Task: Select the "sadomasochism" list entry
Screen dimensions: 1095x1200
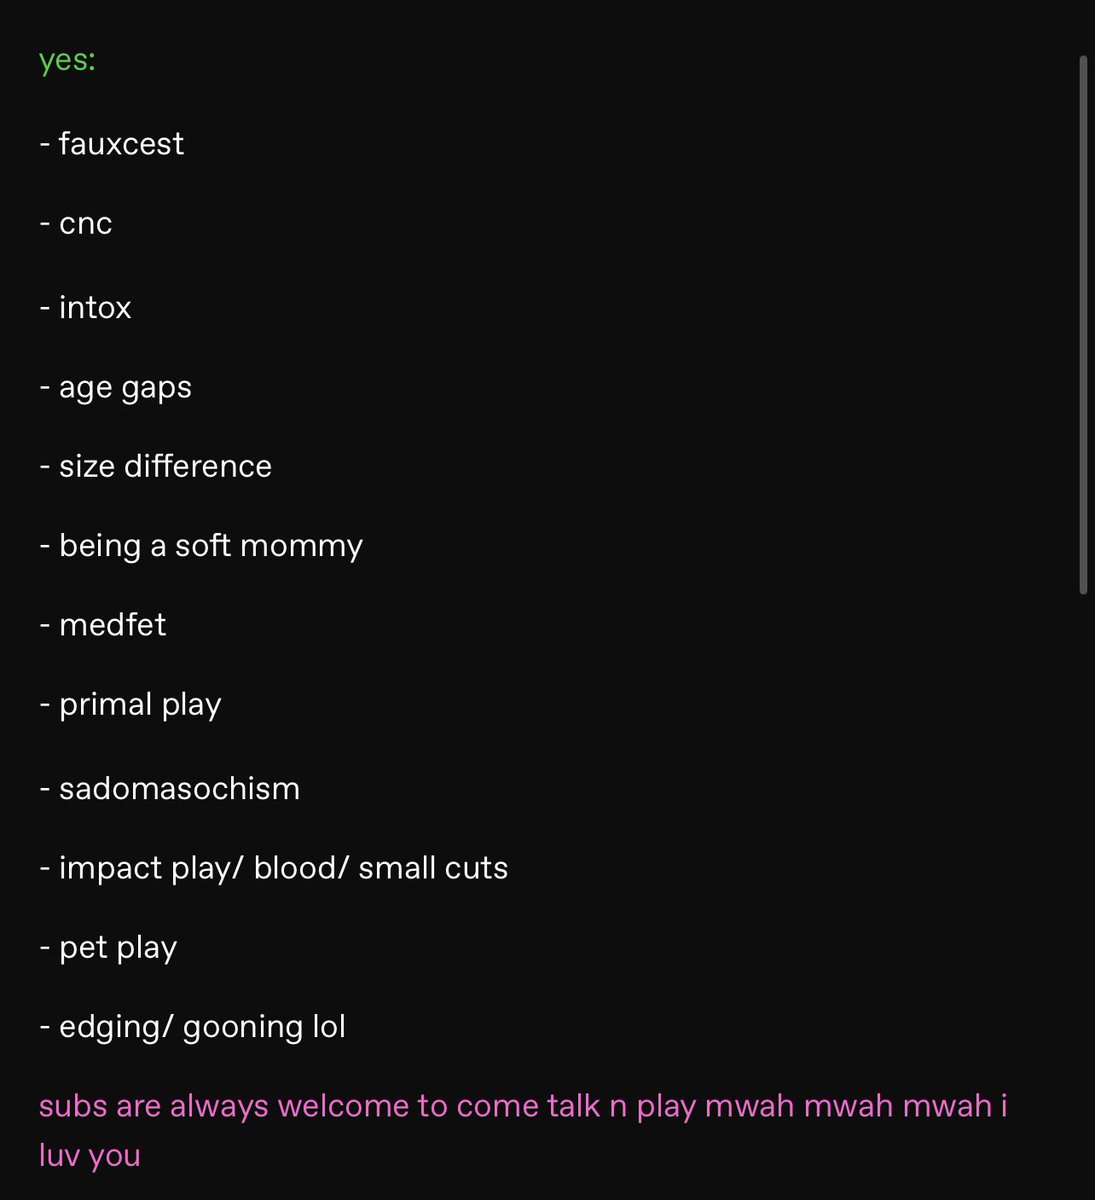Action: (x=169, y=788)
